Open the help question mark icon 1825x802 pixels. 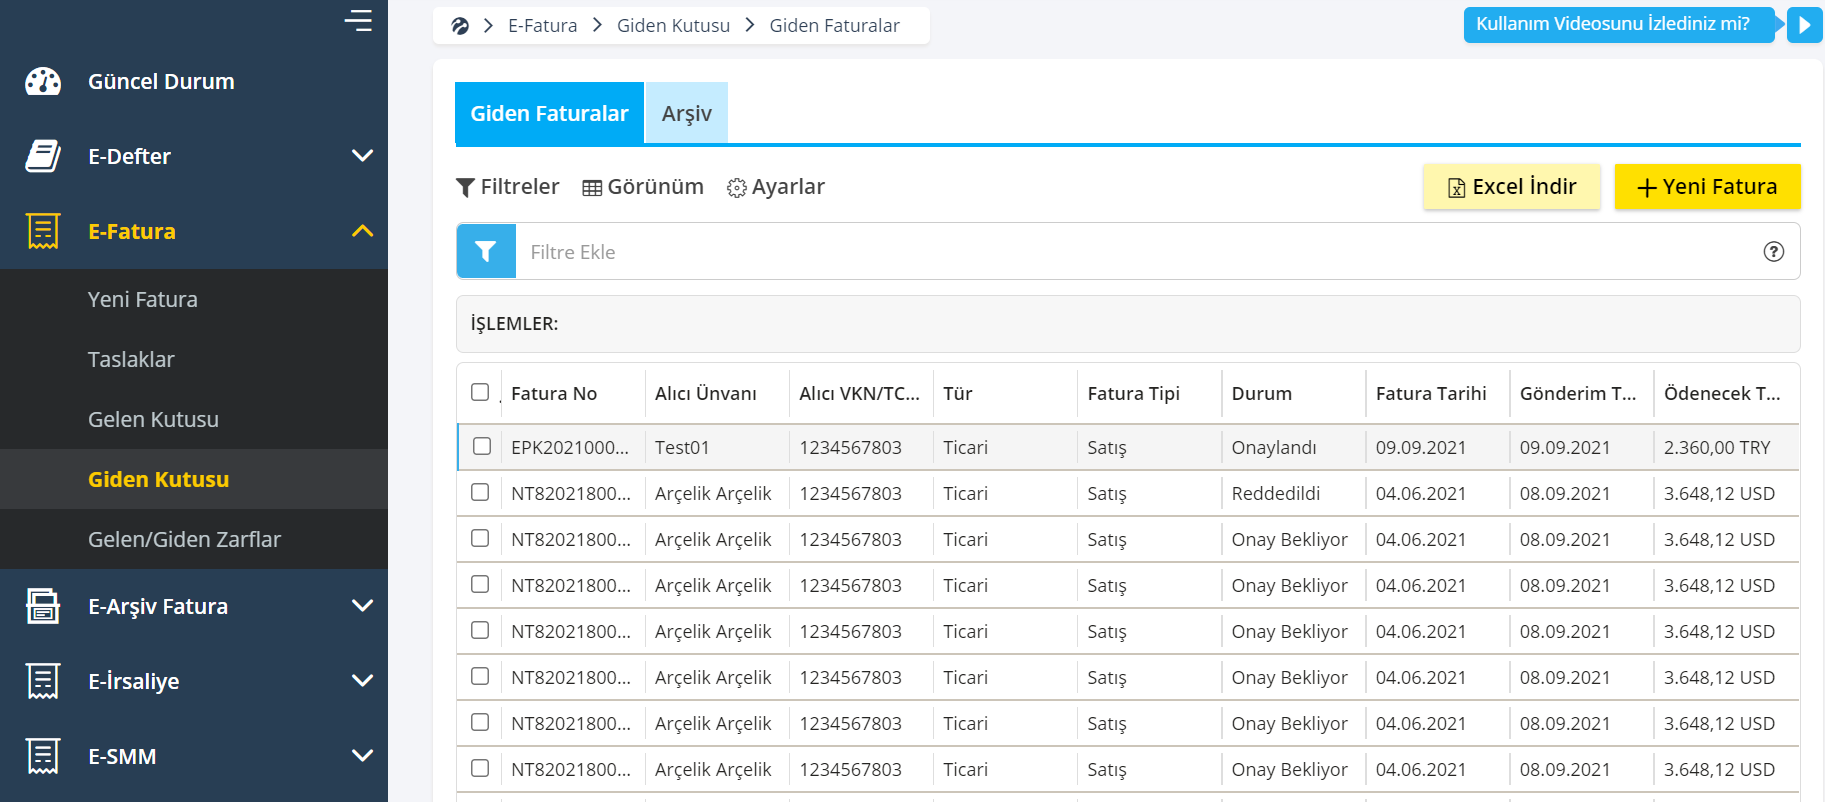tap(1773, 252)
